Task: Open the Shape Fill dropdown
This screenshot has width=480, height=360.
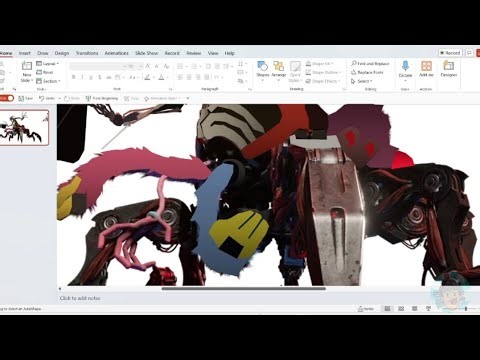Action: [x=319, y=63]
